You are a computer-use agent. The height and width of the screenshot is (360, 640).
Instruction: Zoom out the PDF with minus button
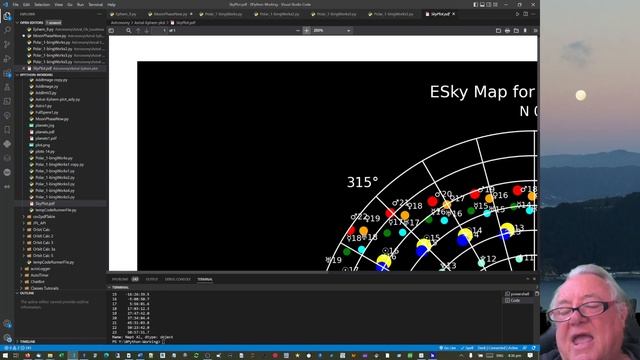(x=298, y=31)
